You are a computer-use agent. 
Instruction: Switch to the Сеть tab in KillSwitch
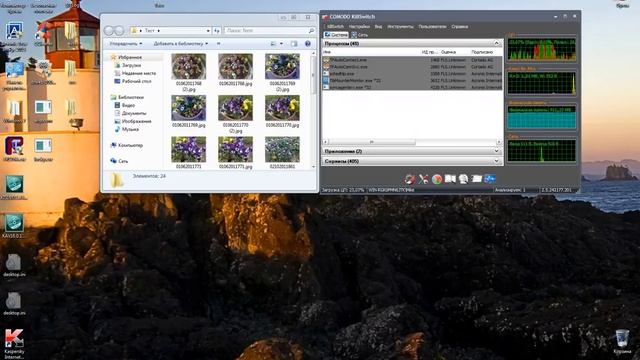pyautogui.click(x=360, y=35)
